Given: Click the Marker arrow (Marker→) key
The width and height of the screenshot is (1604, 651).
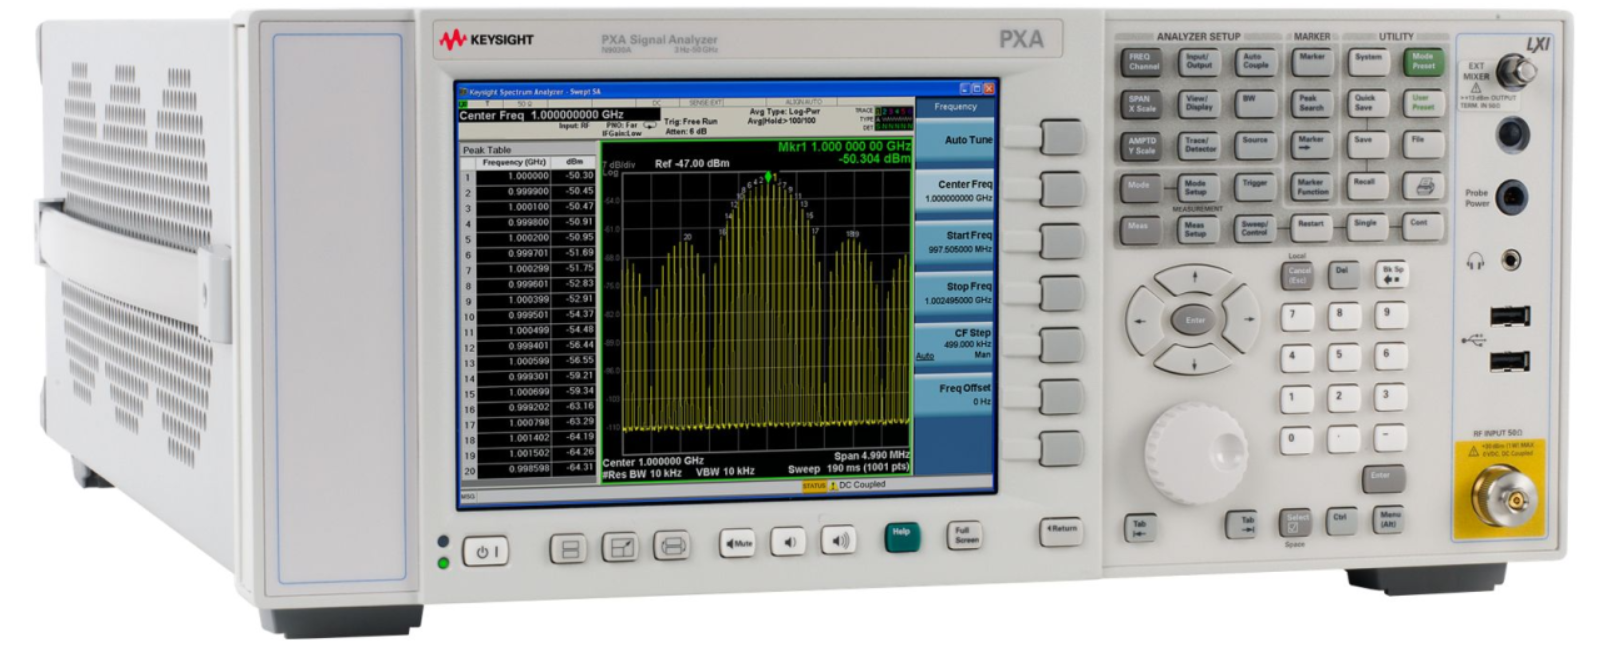Looking at the screenshot, I should pos(1311,145).
